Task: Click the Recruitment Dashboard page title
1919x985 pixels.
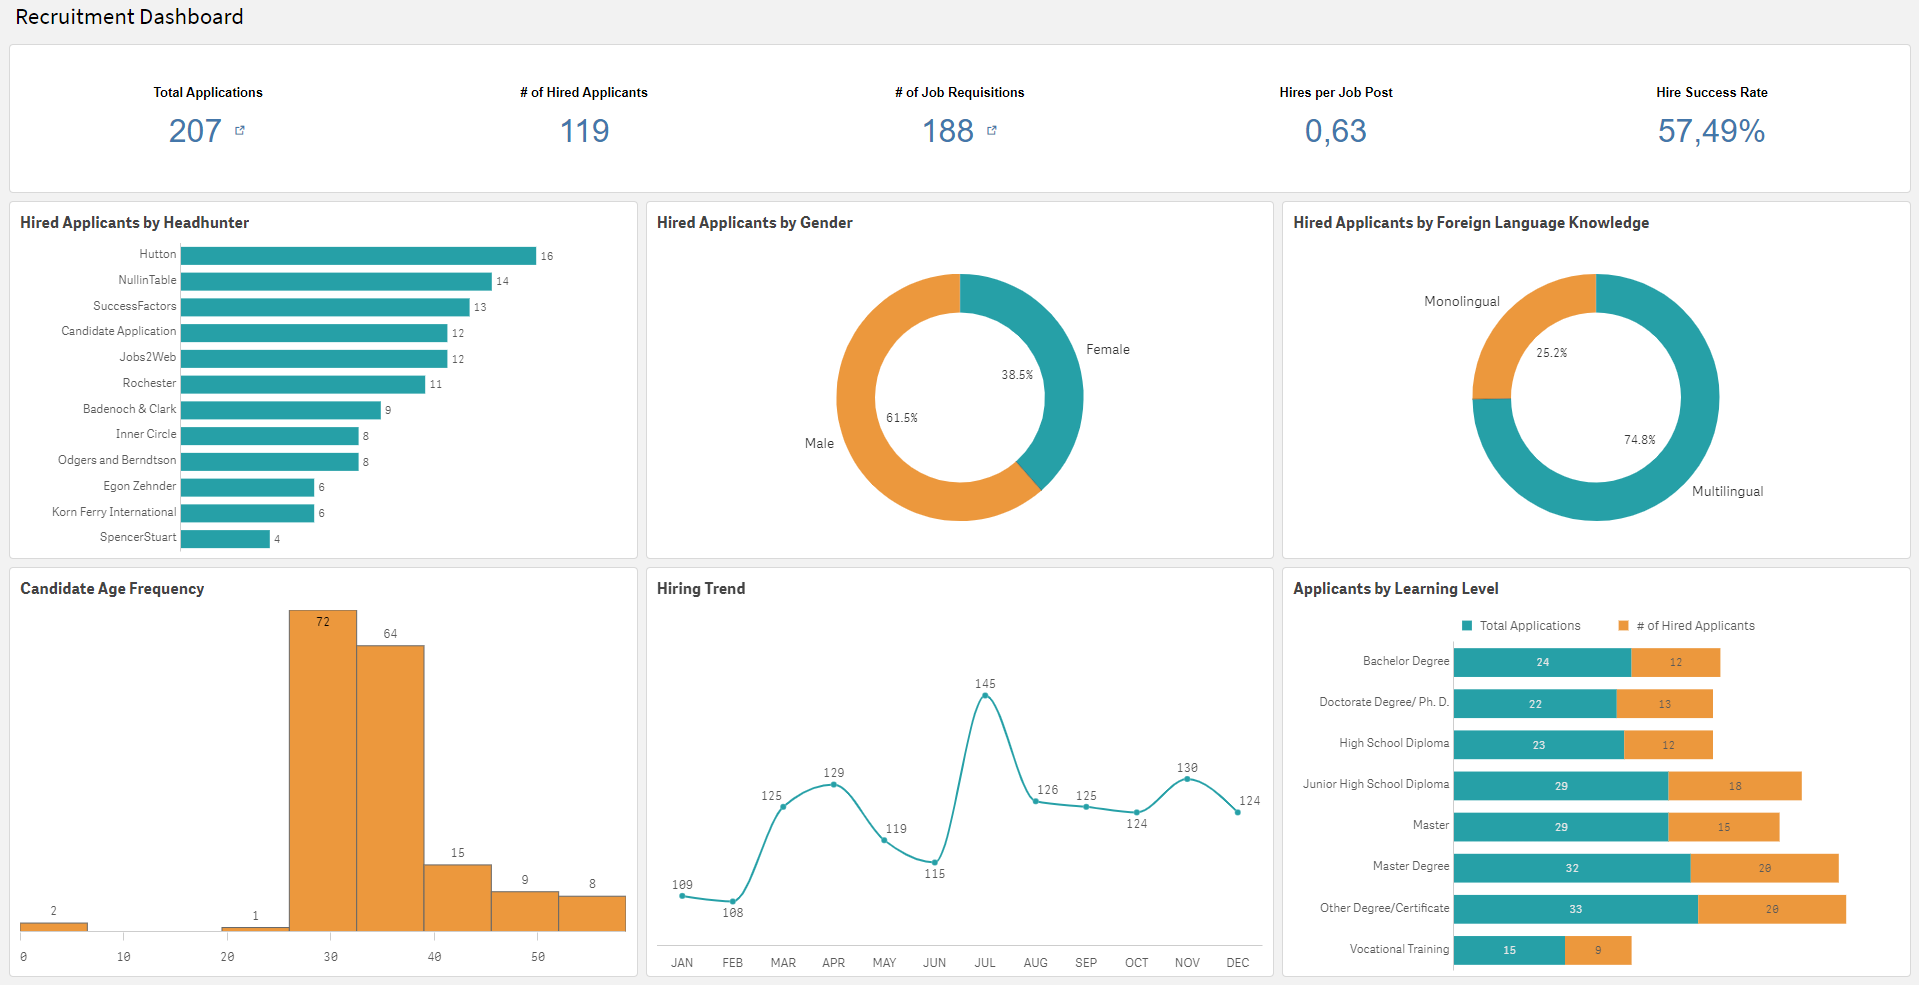Action: coord(129,17)
